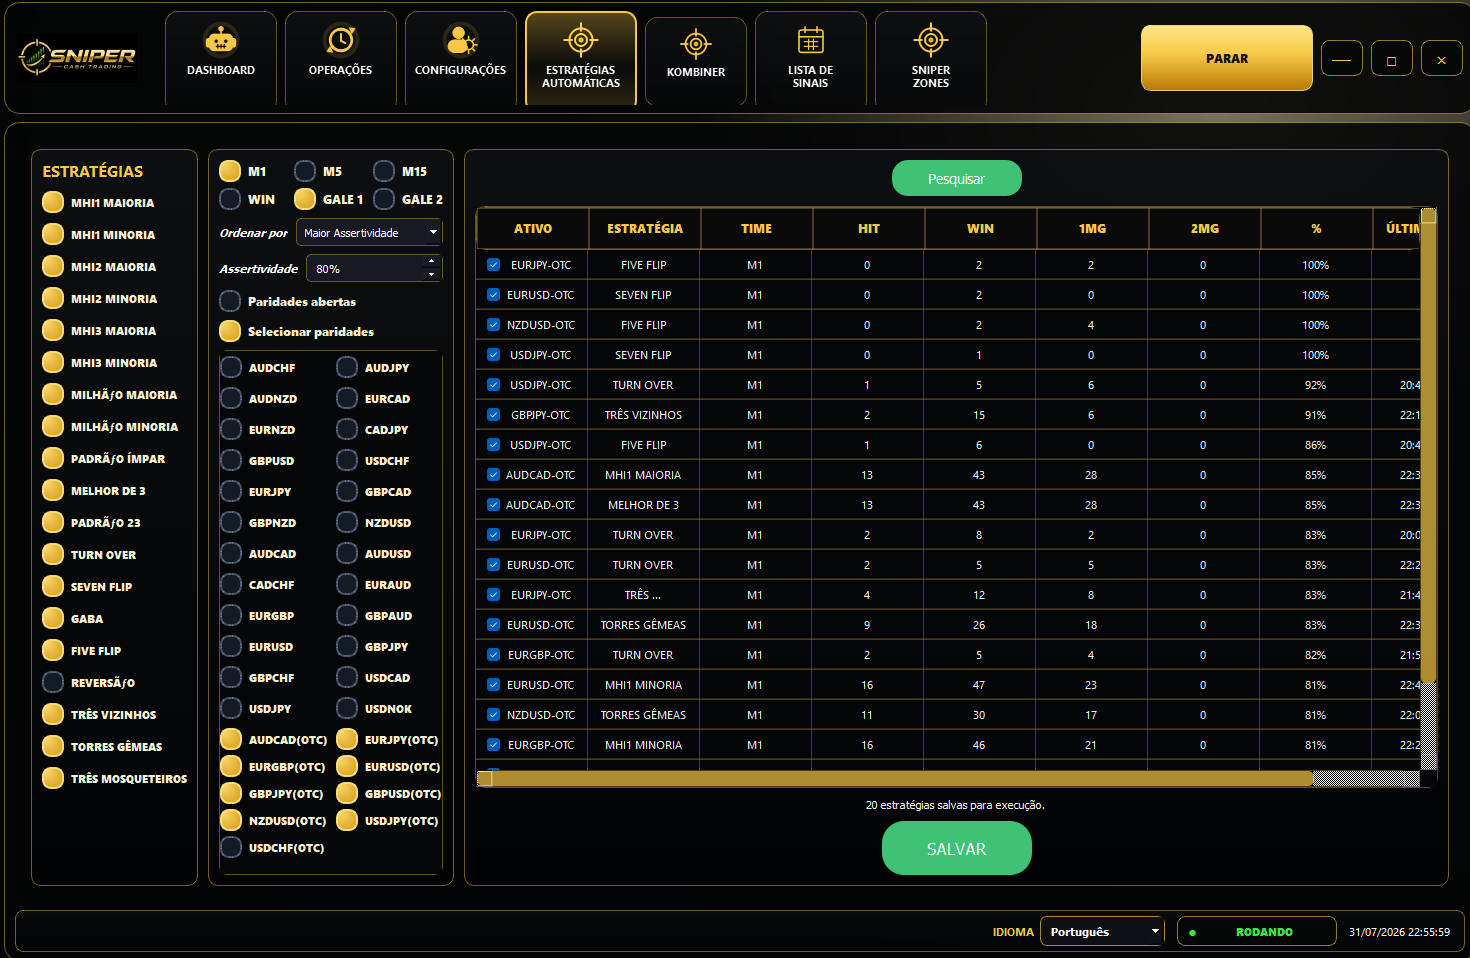Open the Kombiner target icon
Screen dimensions: 1470x958
tap(696, 44)
